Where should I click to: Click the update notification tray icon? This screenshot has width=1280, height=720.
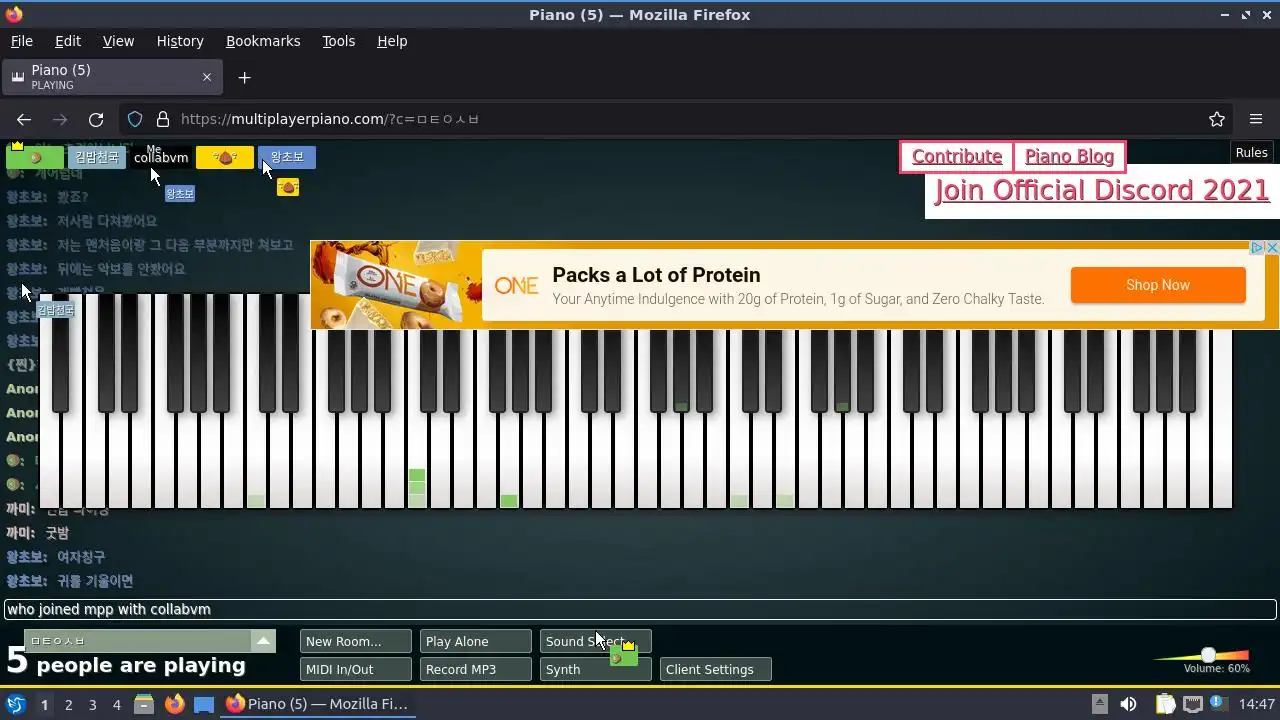pyautogui.click(x=1220, y=704)
